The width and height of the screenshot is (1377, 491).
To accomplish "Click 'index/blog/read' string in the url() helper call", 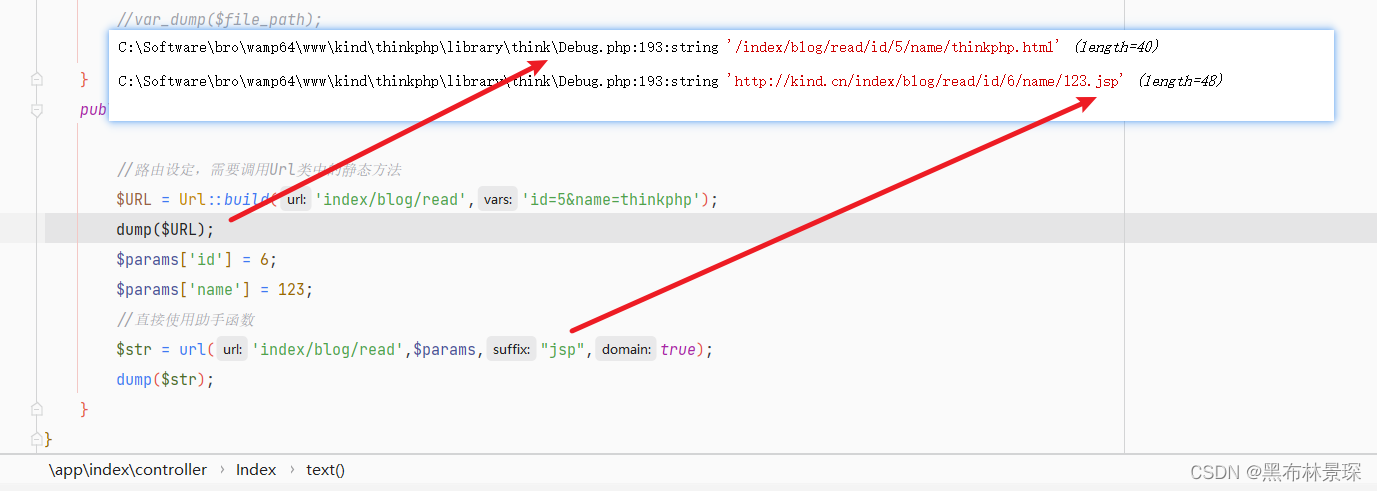I will click(326, 349).
